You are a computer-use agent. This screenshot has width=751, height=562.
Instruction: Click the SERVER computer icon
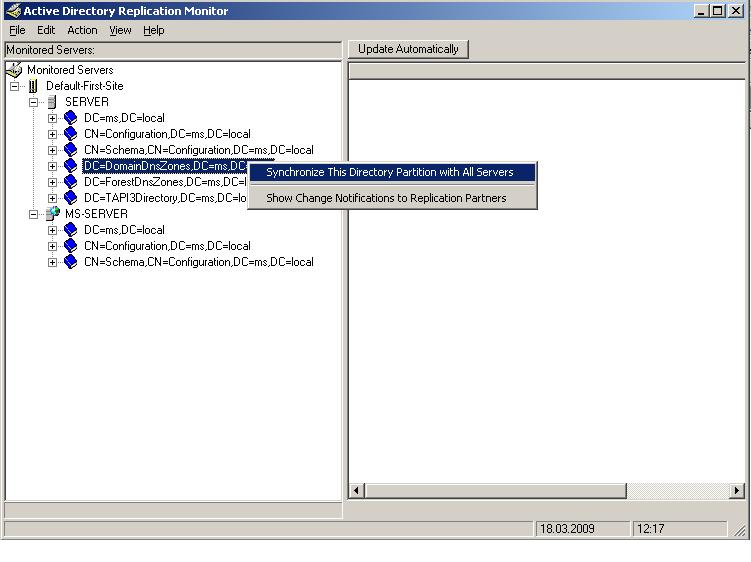[x=52, y=102]
